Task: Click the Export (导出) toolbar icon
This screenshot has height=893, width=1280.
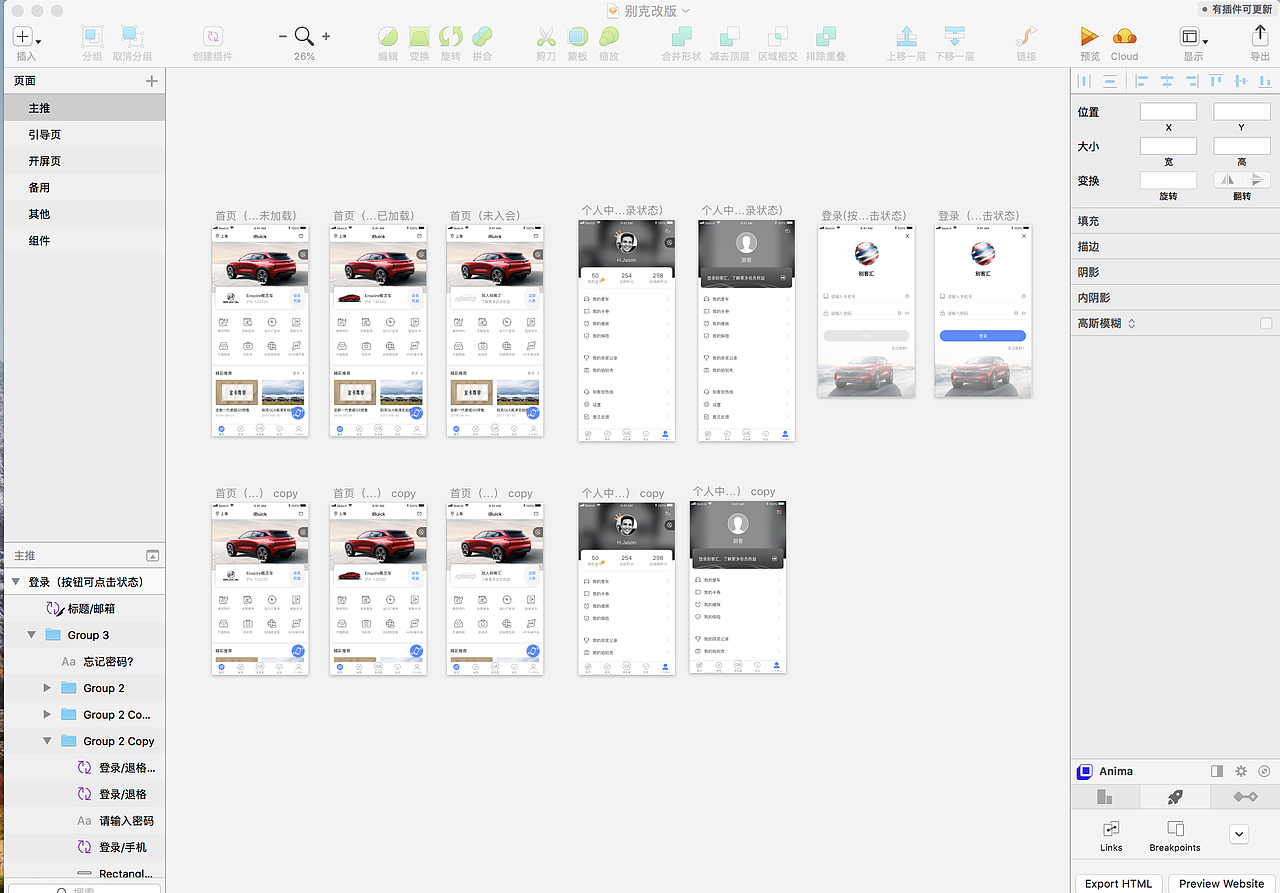Action: click(1260, 37)
